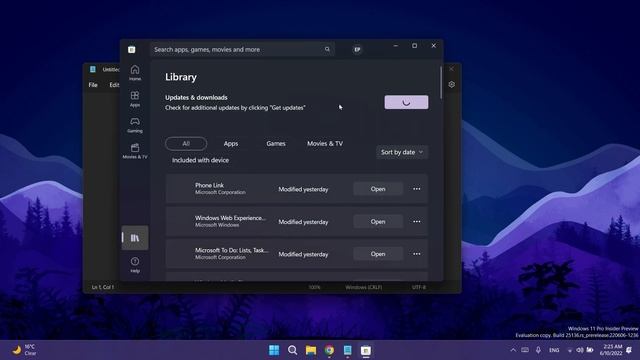Click Ln 1, Col 1 in Notepad status bar

click(103, 287)
